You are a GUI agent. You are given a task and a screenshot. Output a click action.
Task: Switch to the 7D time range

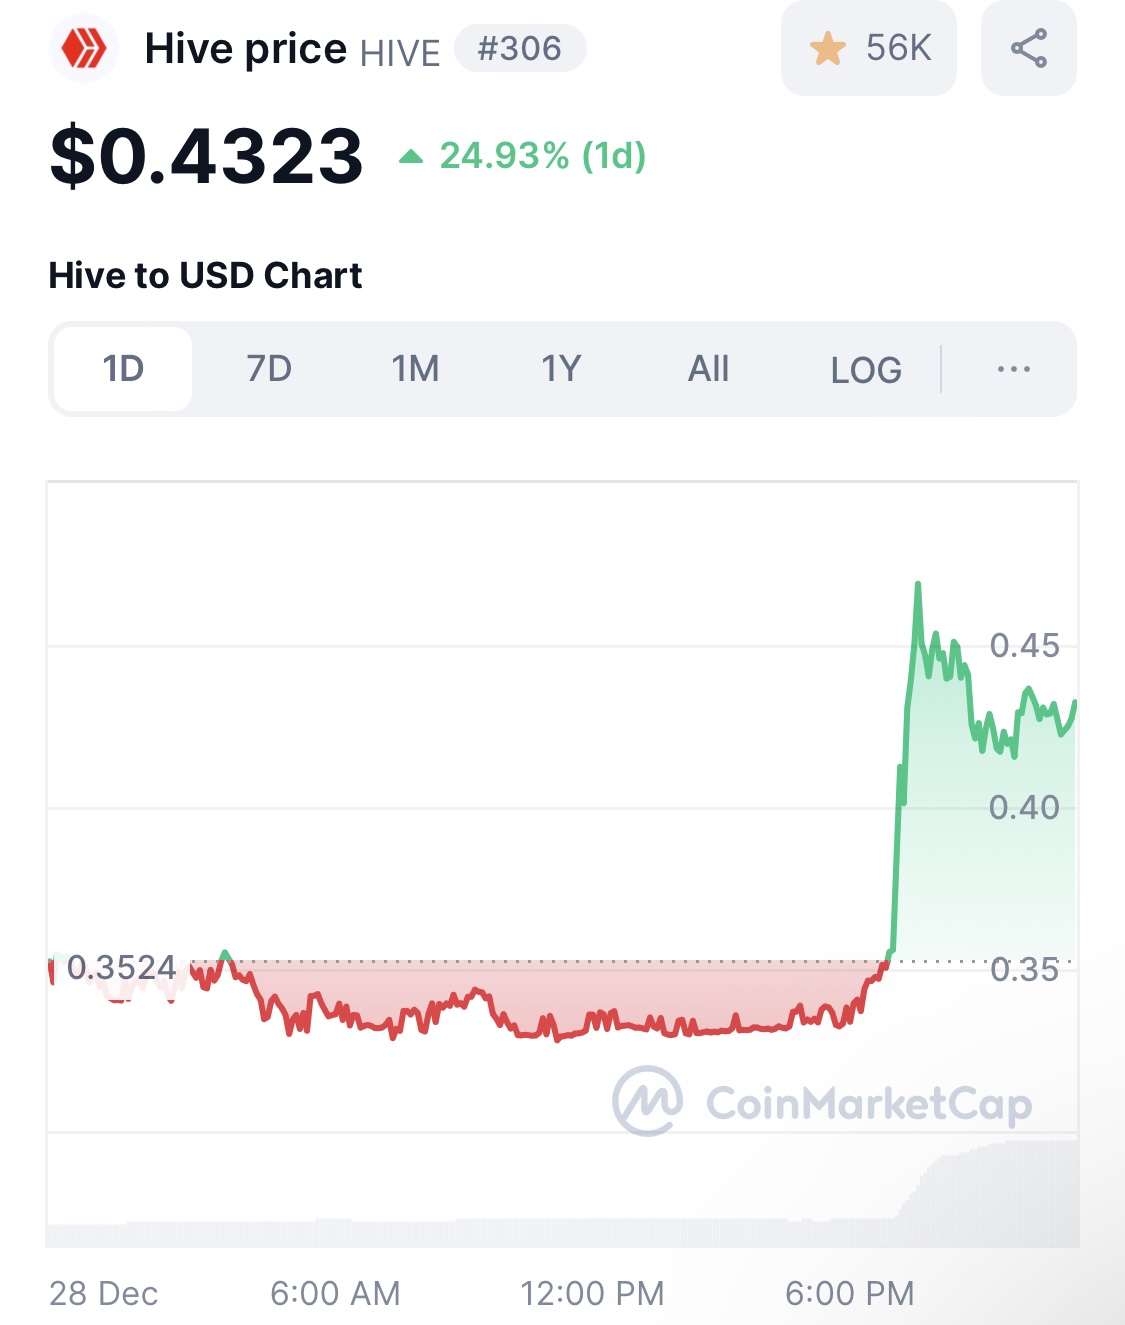269,369
